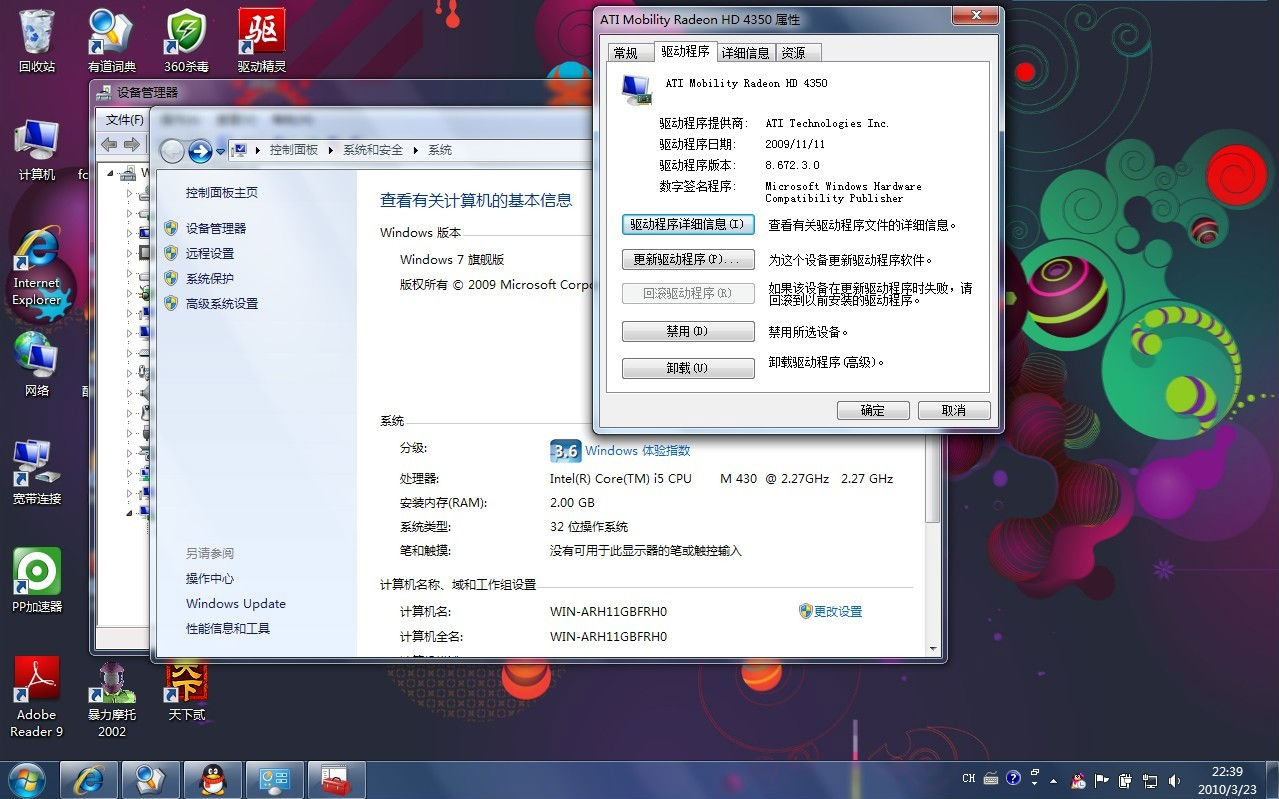Open the network tray icon
Viewport: 1279px width, 799px height.
[x=1150, y=779]
